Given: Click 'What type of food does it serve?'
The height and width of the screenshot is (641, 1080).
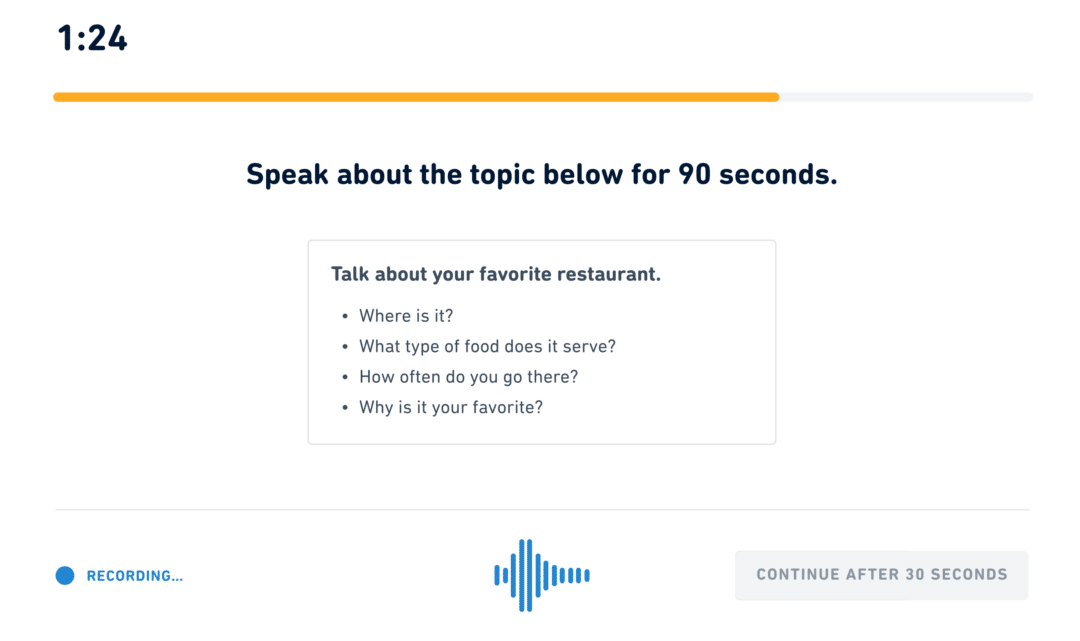Looking at the screenshot, I should point(487,346).
